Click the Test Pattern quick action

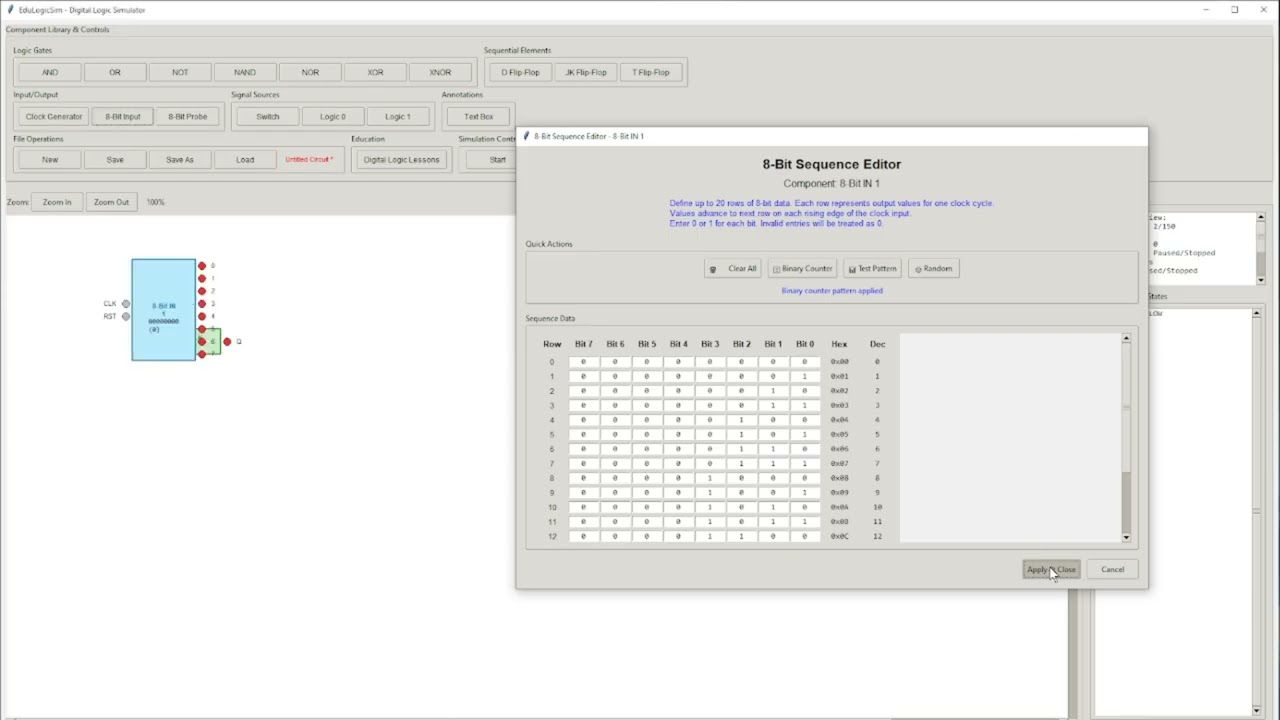pos(872,268)
